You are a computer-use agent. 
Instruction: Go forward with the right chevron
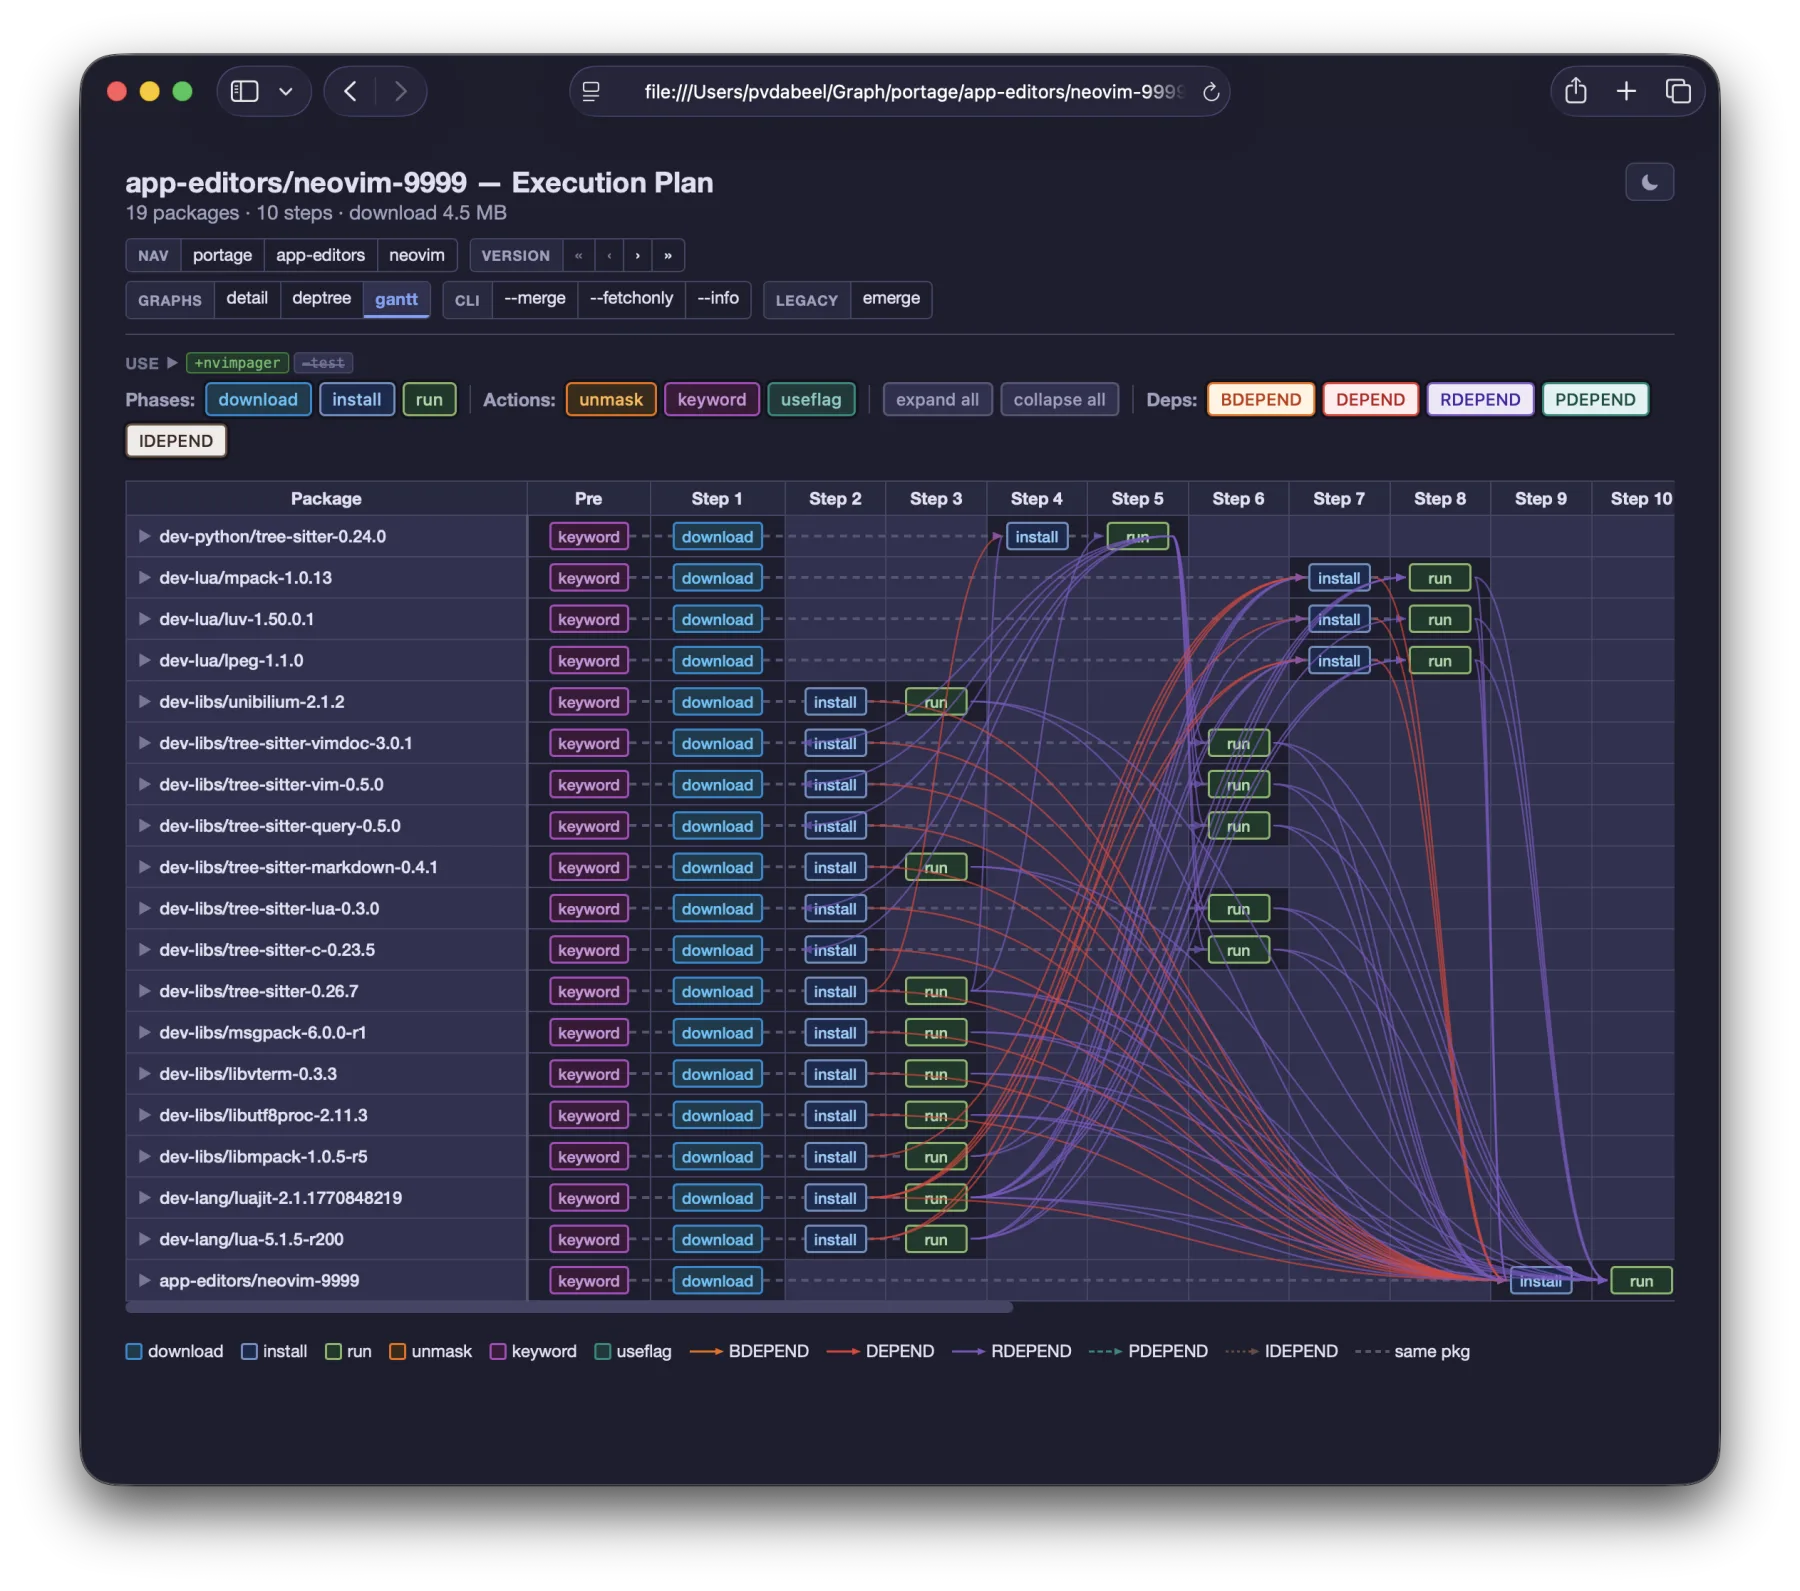pyautogui.click(x=401, y=92)
